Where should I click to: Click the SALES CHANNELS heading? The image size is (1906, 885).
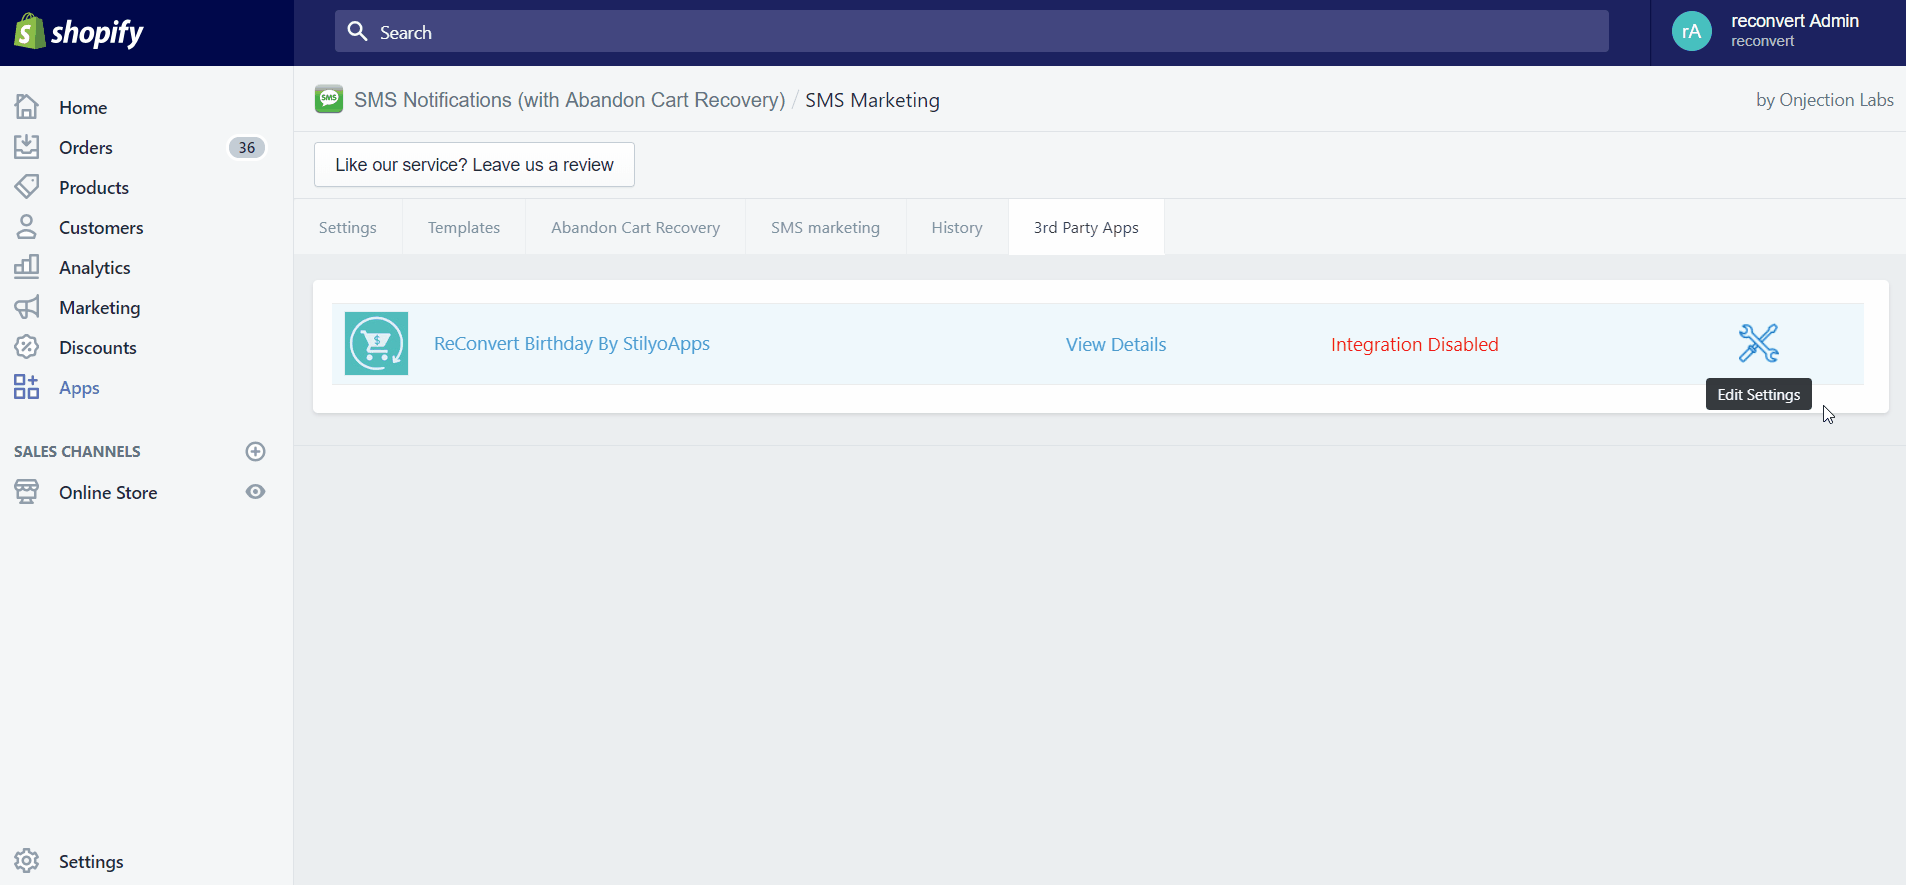pyautogui.click(x=77, y=451)
